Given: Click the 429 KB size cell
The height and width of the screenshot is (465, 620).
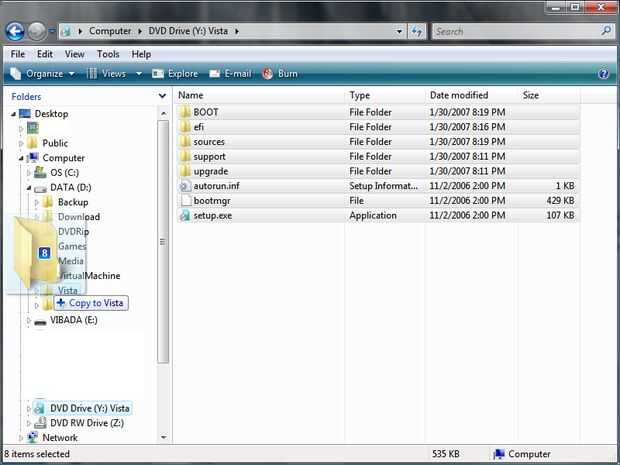Looking at the screenshot, I should (x=560, y=201).
